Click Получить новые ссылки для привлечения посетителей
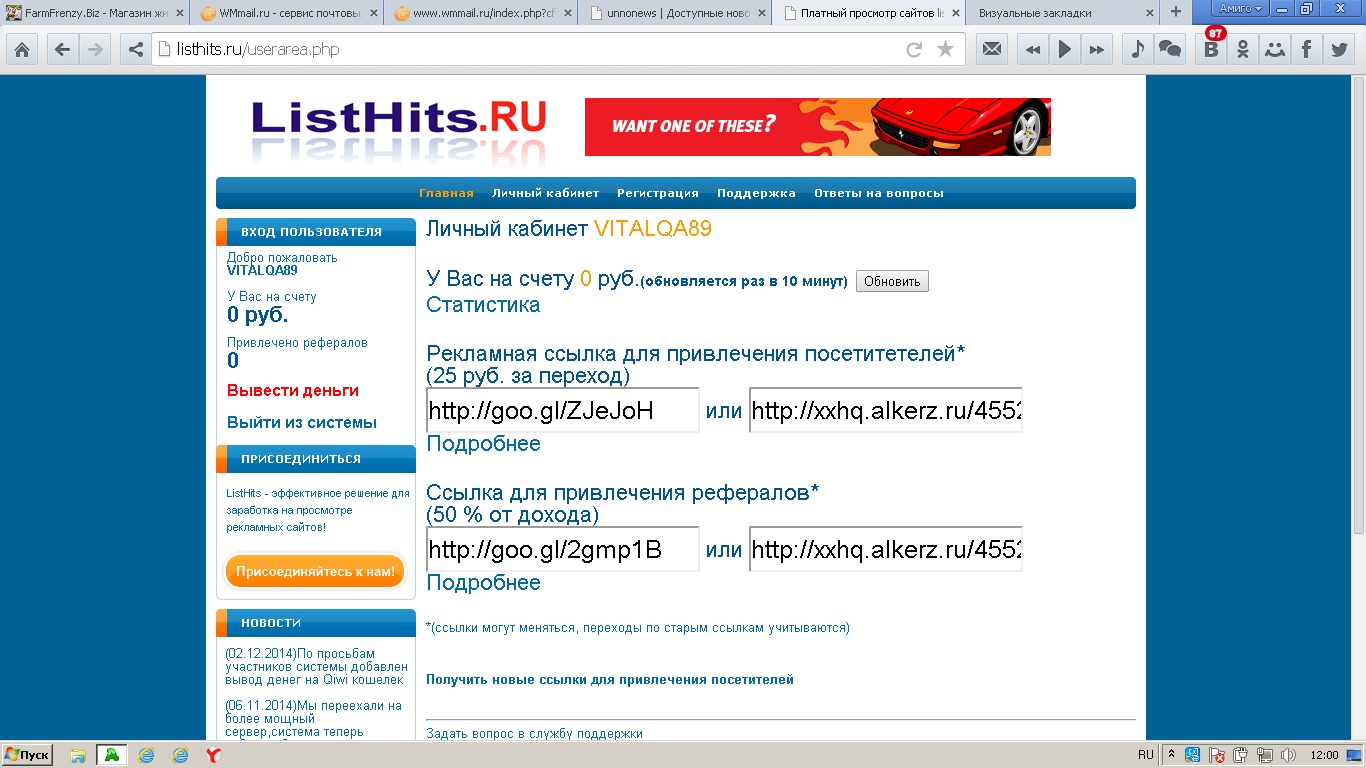 [610, 680]
